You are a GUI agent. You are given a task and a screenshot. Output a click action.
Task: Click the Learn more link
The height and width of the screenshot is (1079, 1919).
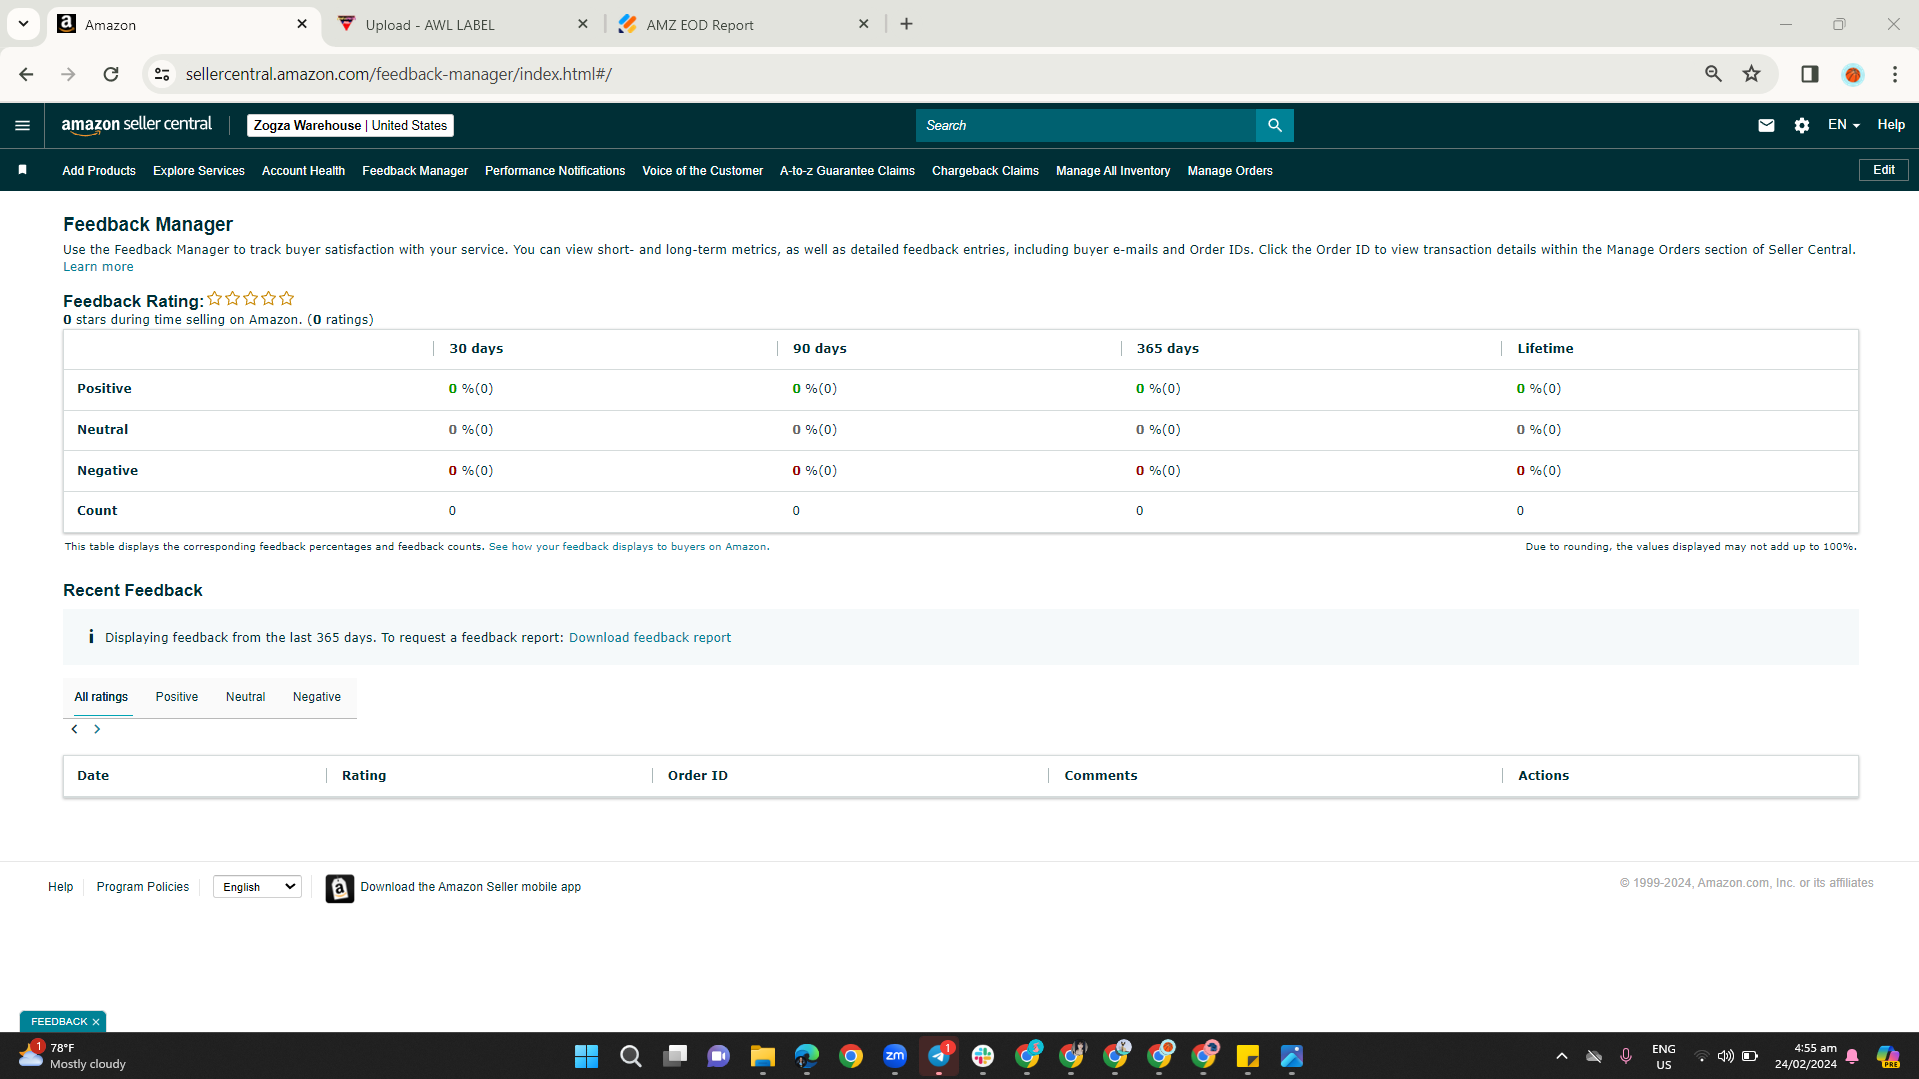[98, 267]
